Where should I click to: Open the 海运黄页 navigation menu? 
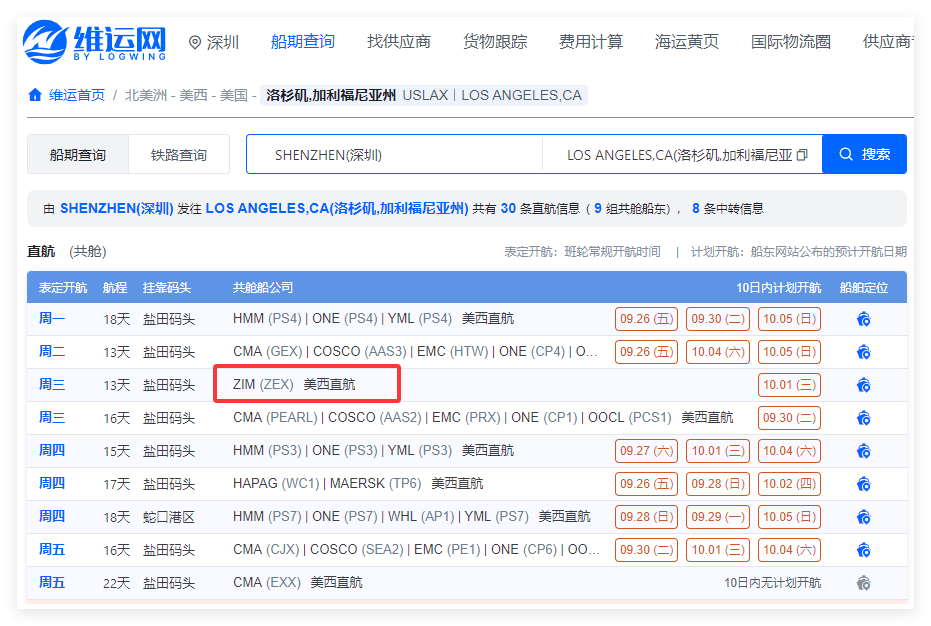[687, 42]
